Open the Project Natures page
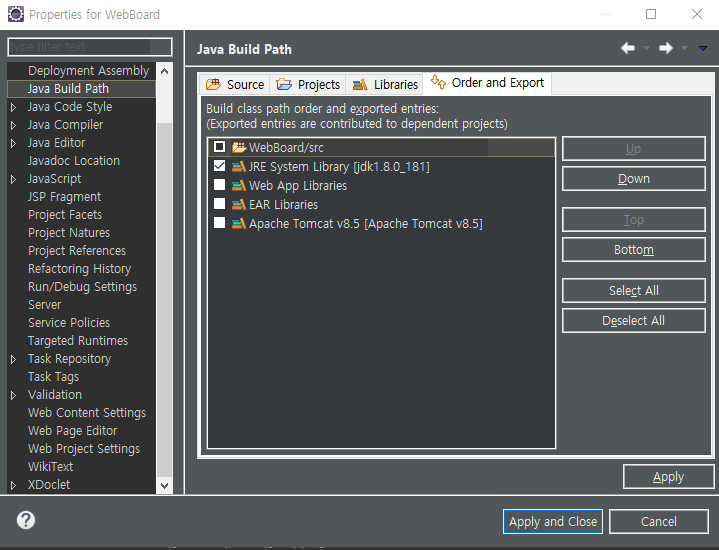The image size is (719, 550). tap(69, 233)
